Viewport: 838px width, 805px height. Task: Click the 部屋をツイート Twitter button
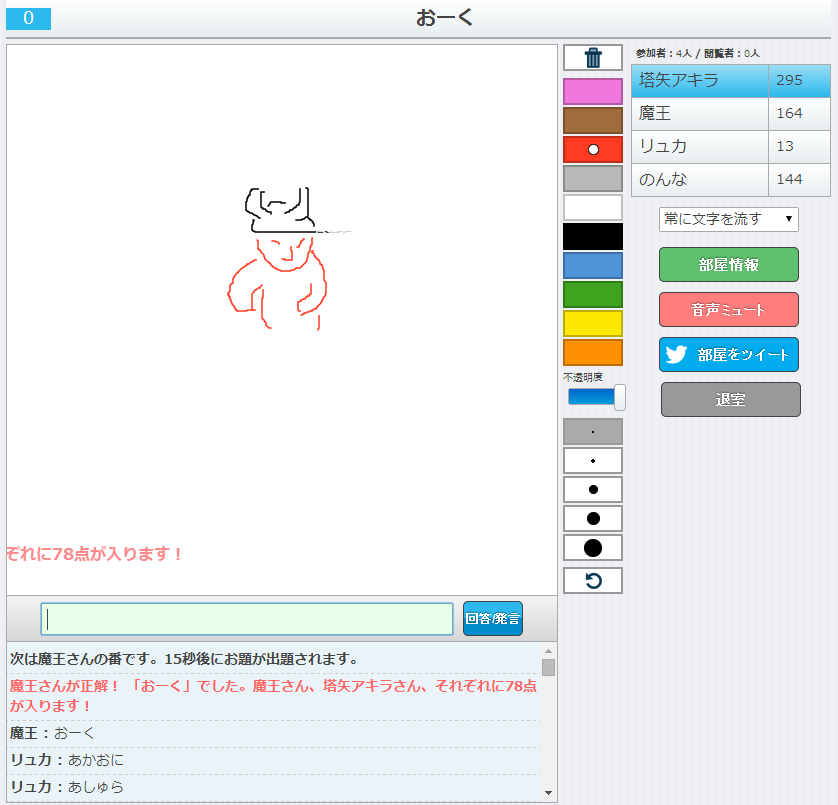pyautogui.click(x=728, y=354)
